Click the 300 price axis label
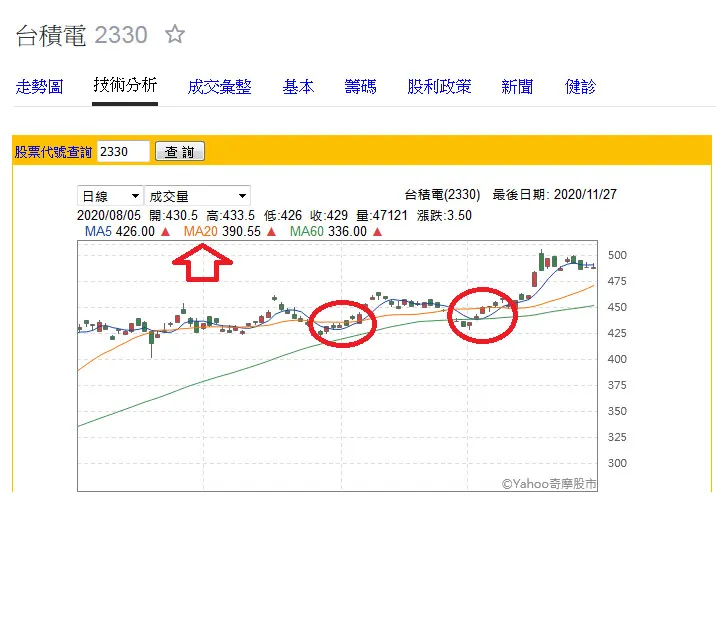720x634 pixels. (x=617, y=463)
